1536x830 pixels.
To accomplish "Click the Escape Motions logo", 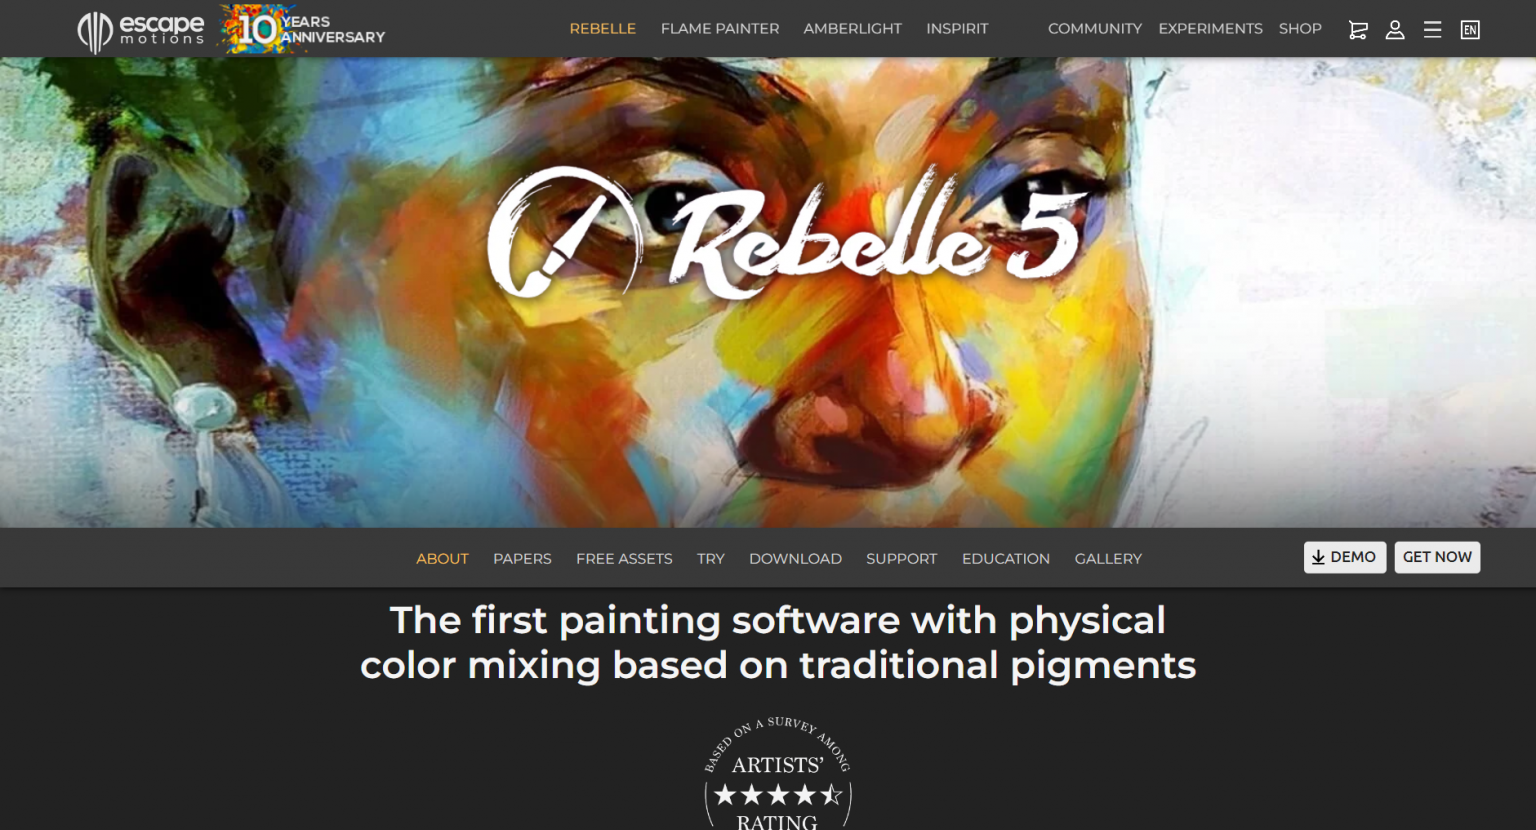I will [141, 30].
